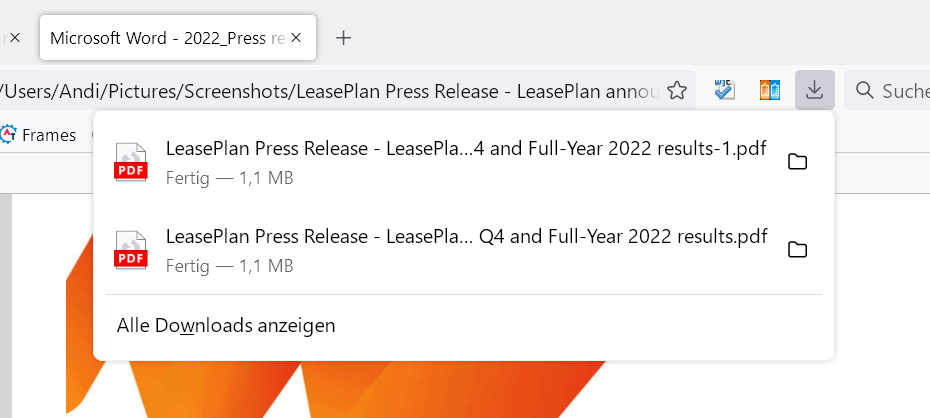Switch to the Microsoft Word tab

[x=165, y=38]
